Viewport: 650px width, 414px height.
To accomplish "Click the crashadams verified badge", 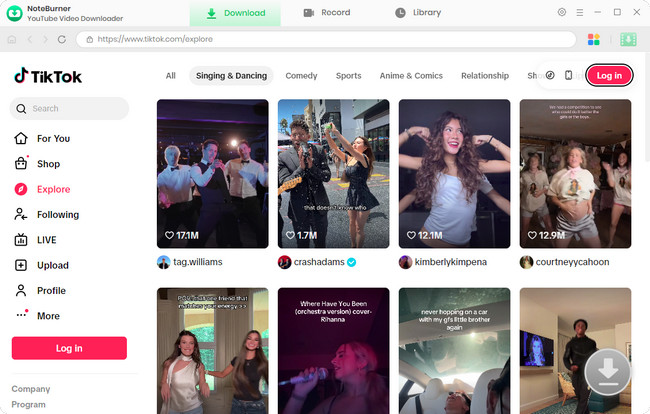I will point(352,262).
